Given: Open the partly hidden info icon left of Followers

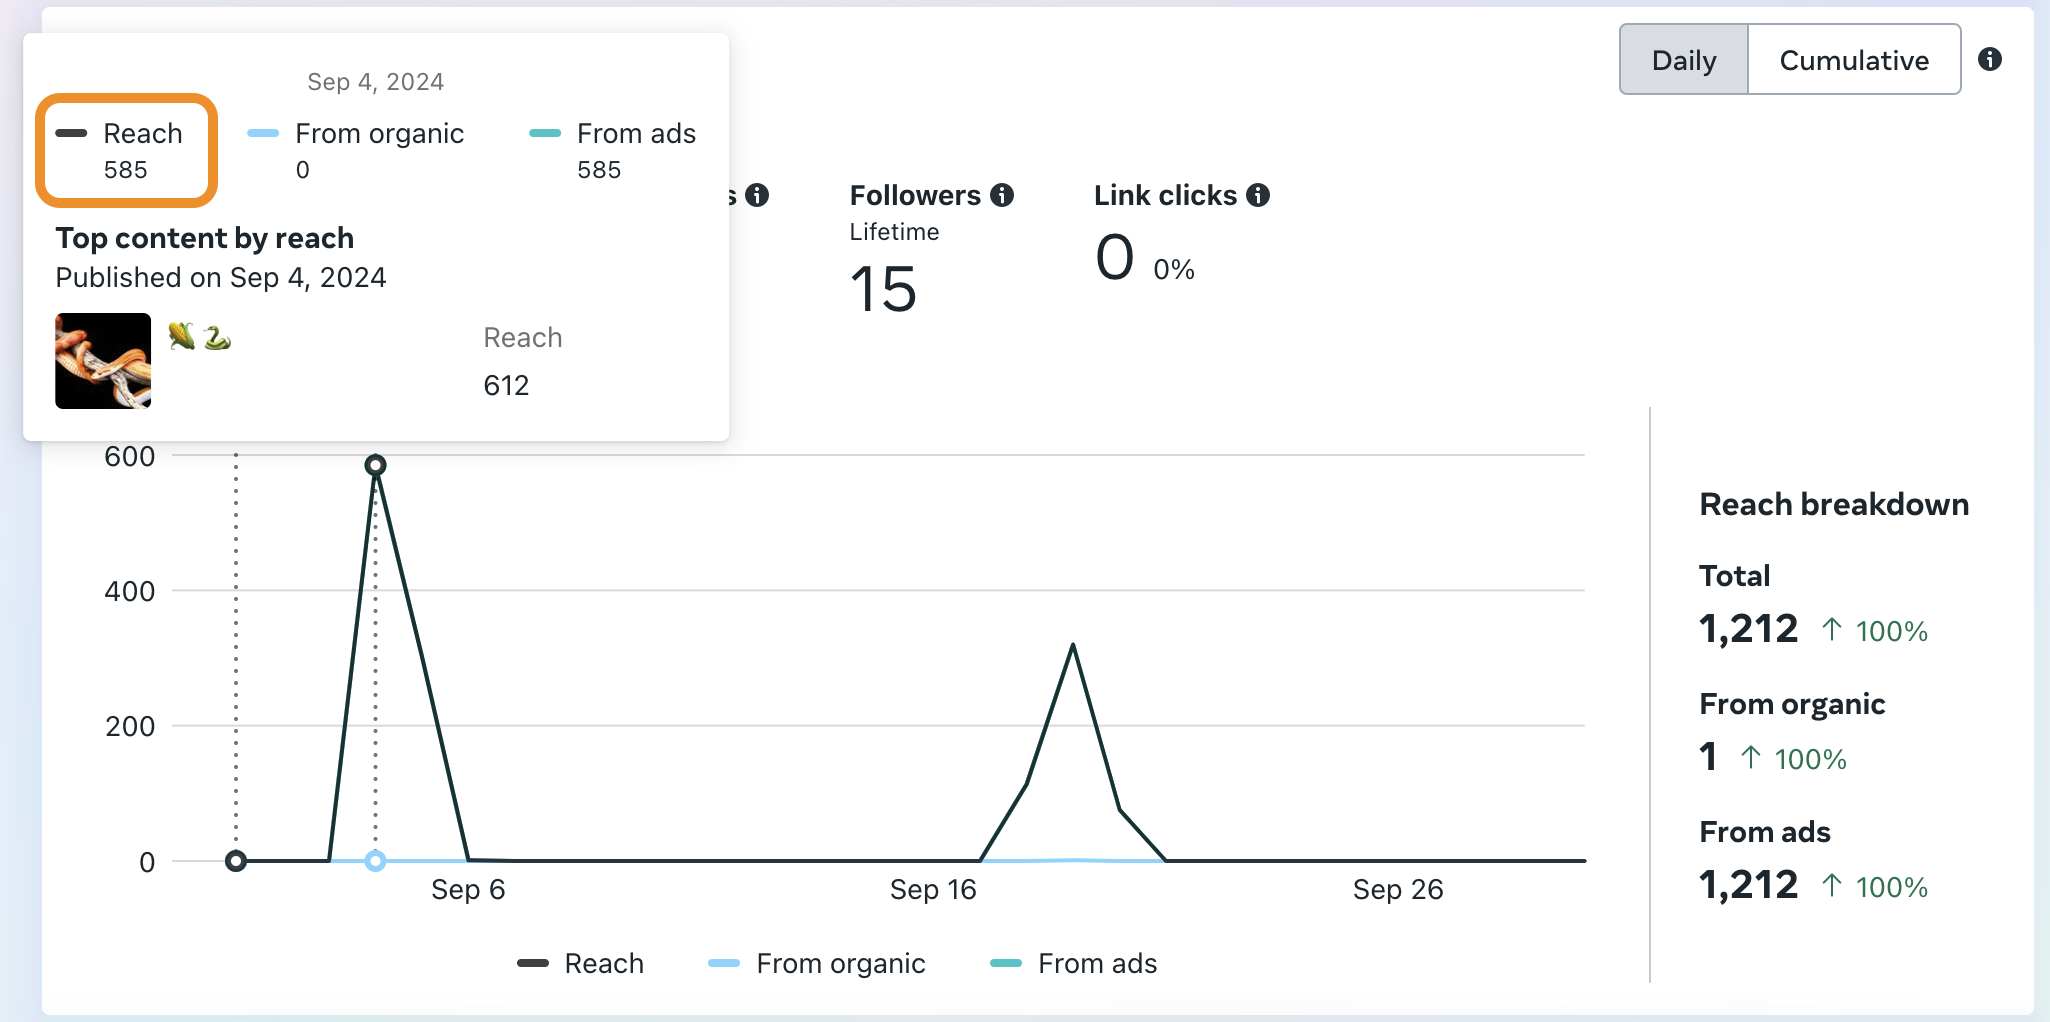Looking at the screenshot, I should 757,195.
